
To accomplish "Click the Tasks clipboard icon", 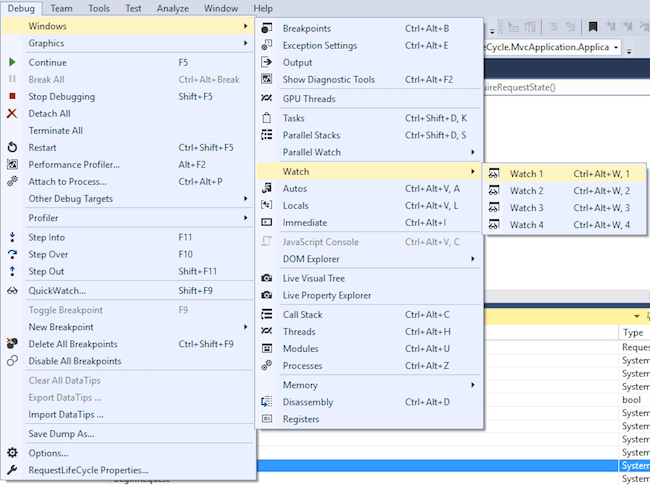I will point(267,118).
